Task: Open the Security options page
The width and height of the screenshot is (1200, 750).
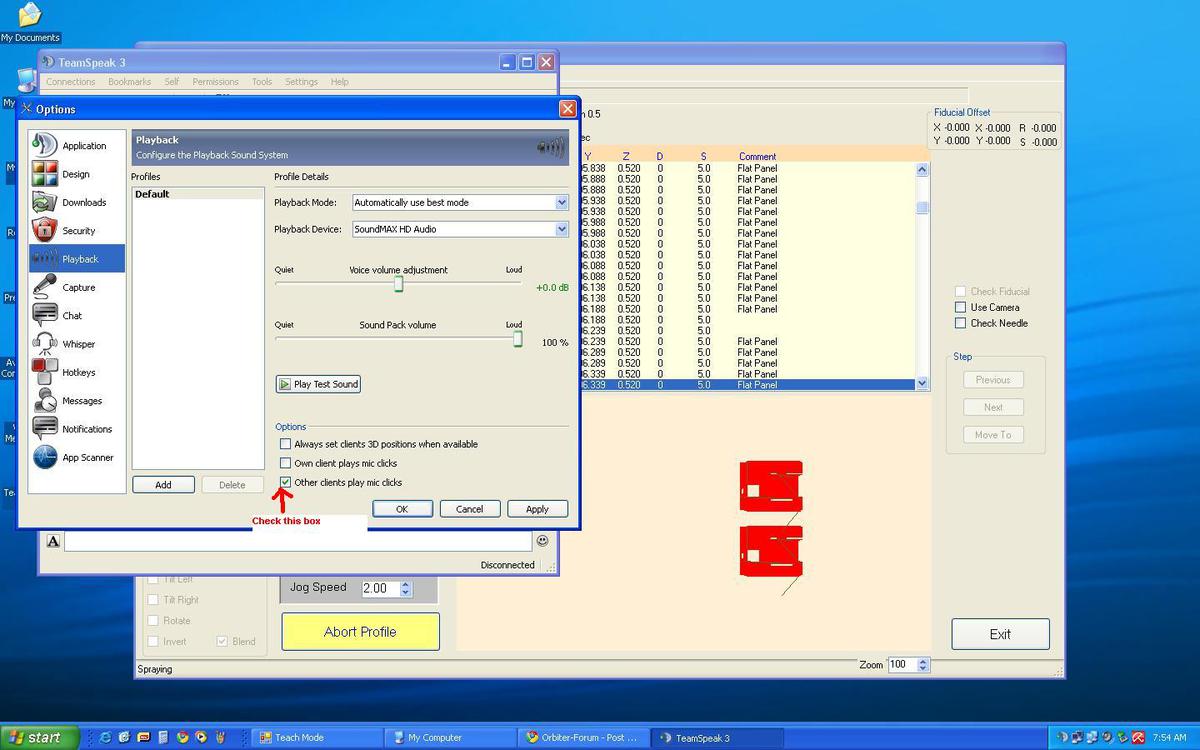Action: point(77,230)
